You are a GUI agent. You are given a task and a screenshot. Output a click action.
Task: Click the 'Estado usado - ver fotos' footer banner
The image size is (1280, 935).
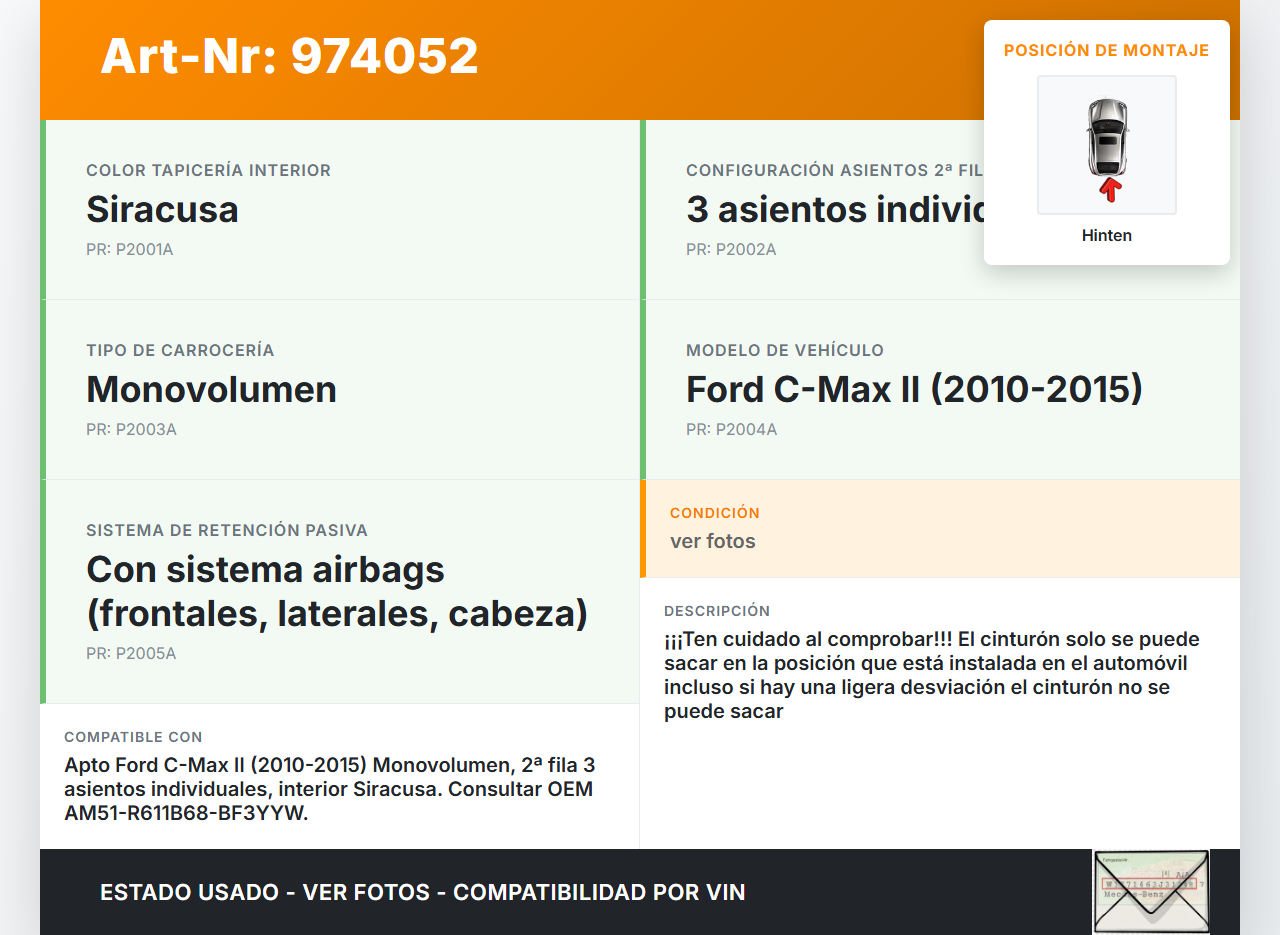pos(422,892)
